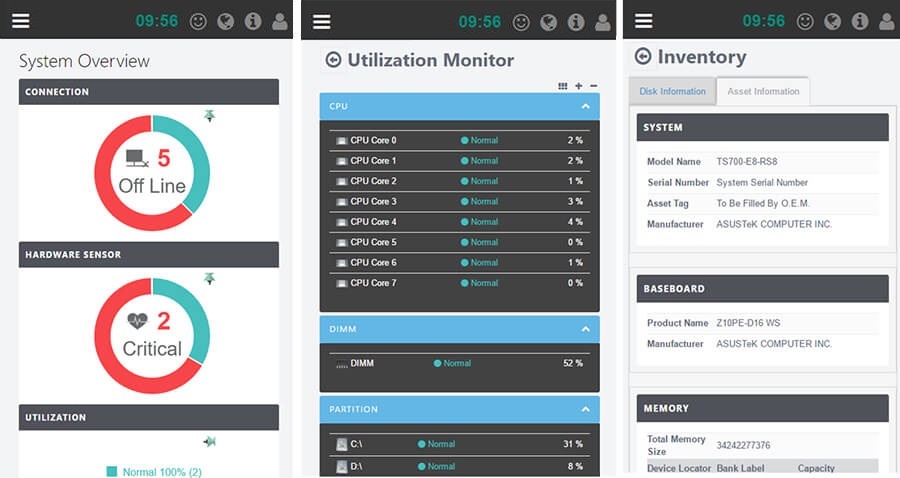Go back from Utilization Monitor

coord(333,60)
